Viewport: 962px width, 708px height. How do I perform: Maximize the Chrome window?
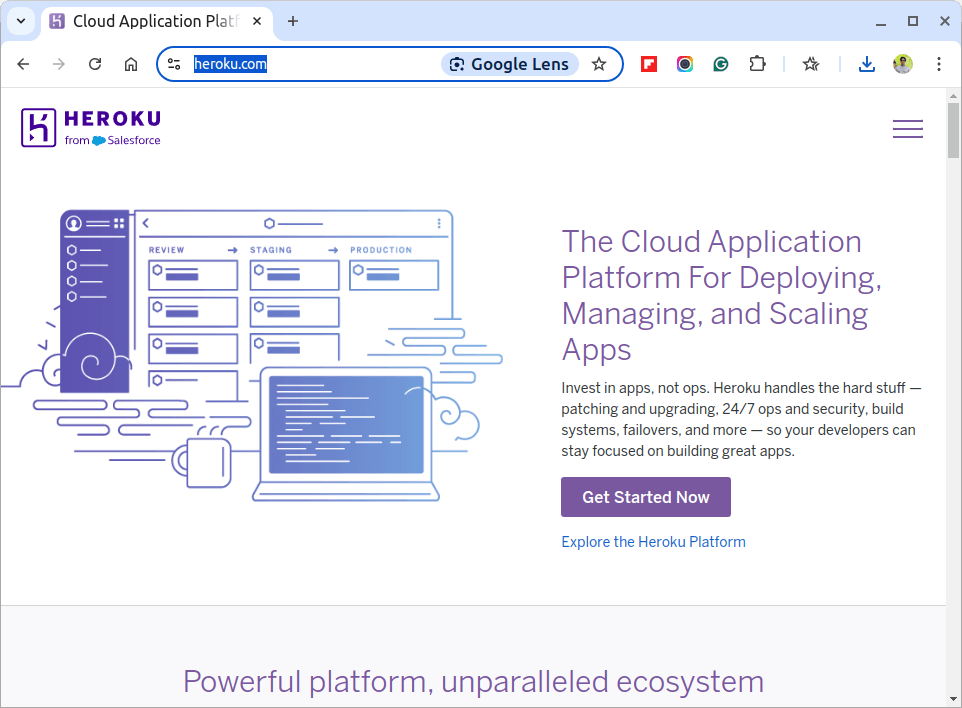913,21
